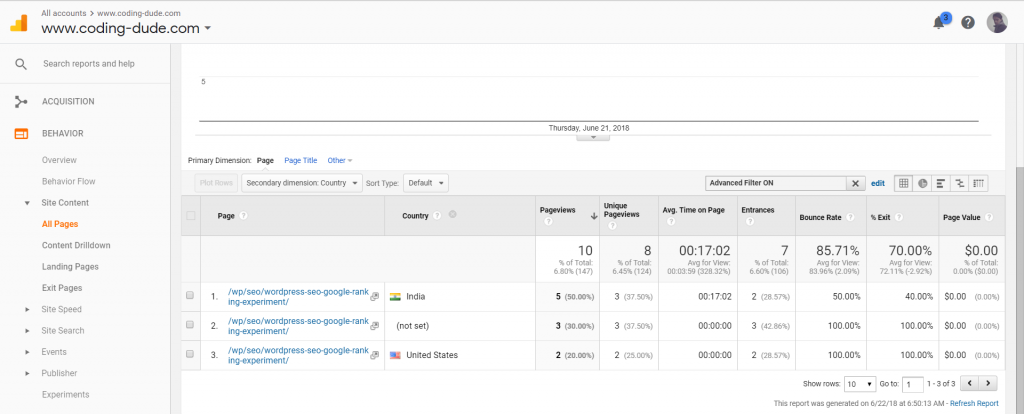Screen dimensions: 1024x414
Task: Open the Content Drilldown report
Action: (x=76, y=246)
